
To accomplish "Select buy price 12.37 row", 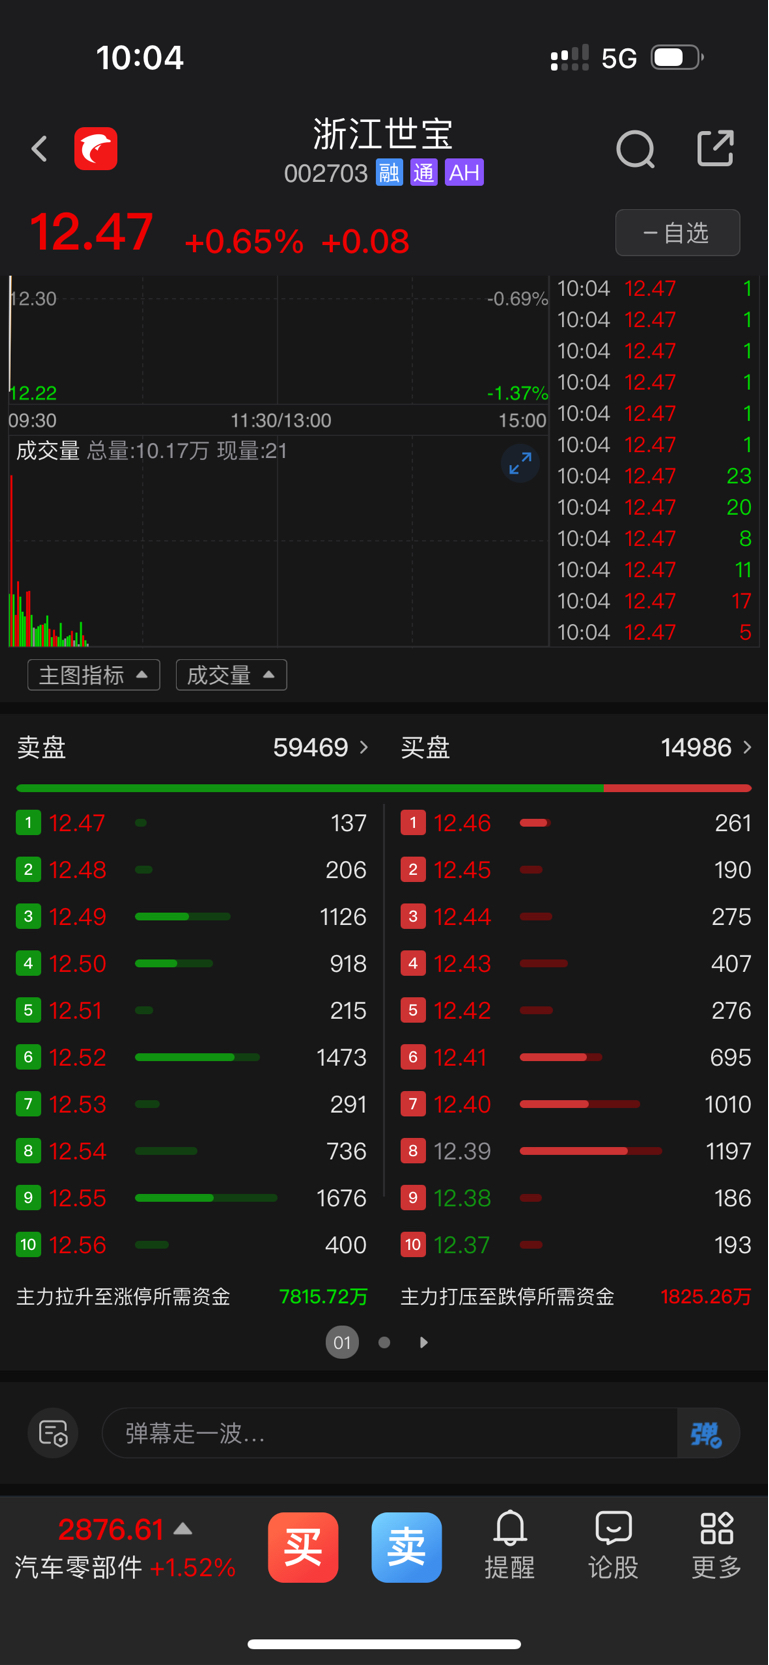I will pos(576,1245).
